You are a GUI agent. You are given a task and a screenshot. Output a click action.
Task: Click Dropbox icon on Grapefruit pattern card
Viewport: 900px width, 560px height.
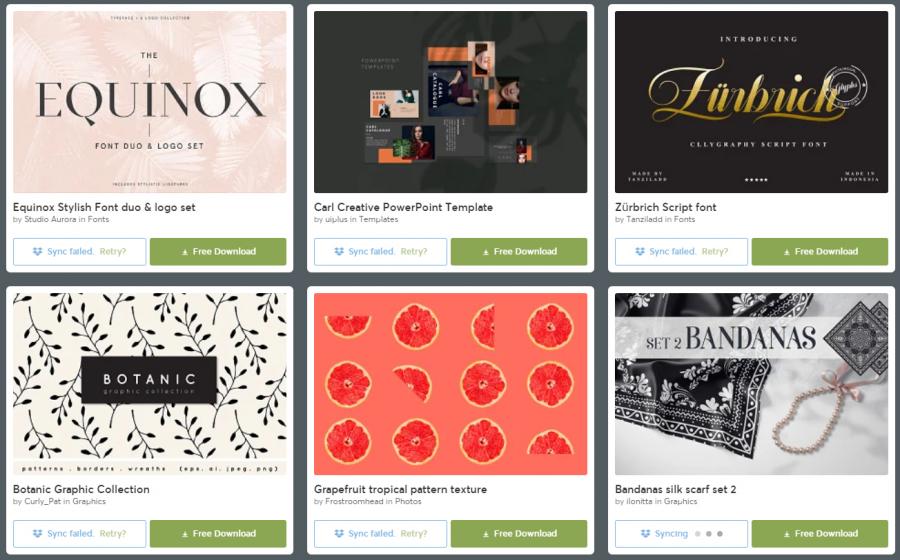tap(339, 534)
